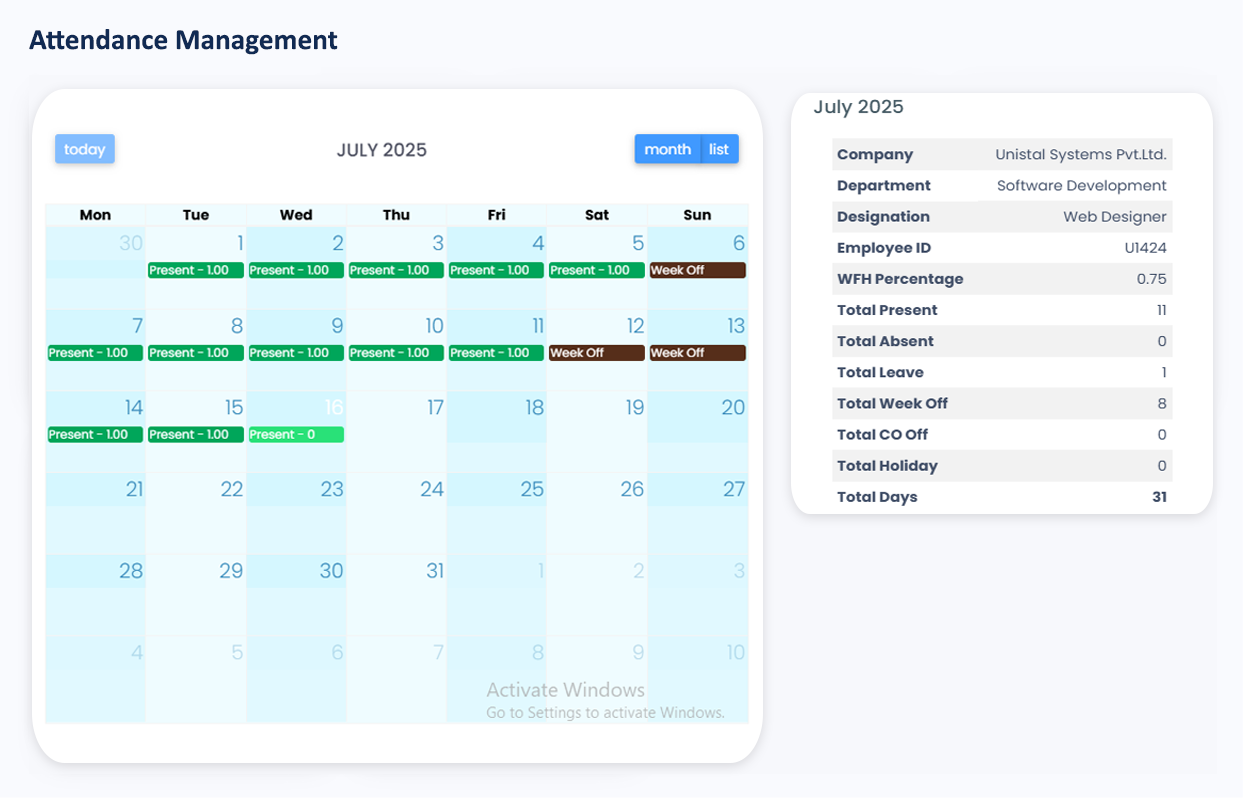The width and height of the screenshot is (1243, 798).
Task: Click the Present - 1.00 event on July 11
Action: click(496, 353)
